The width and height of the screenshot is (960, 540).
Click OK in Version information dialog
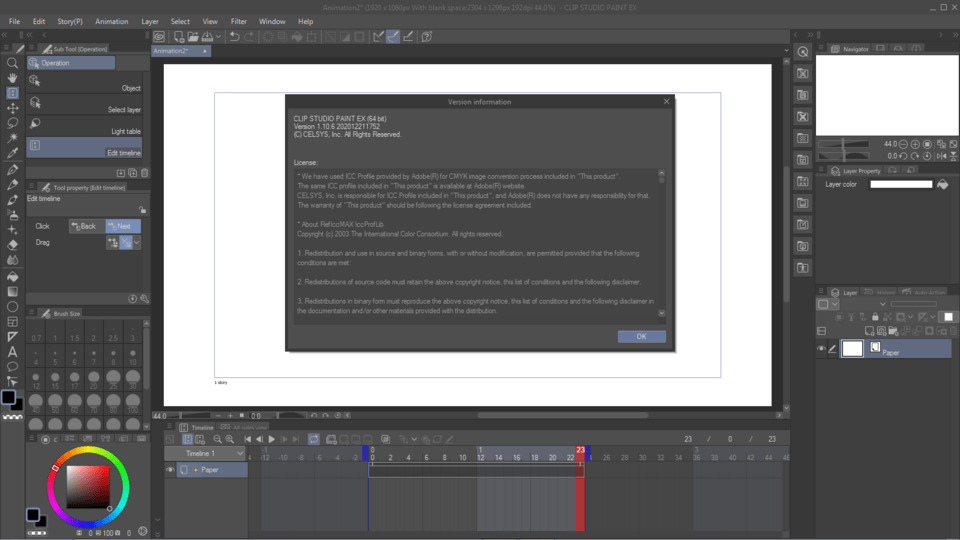click(x=641, y=336)
